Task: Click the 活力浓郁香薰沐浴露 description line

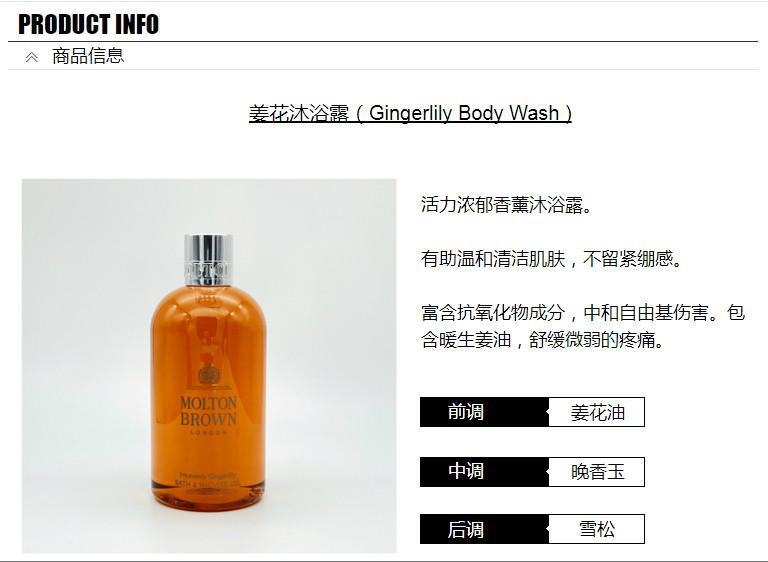Action: coord(507,205)
